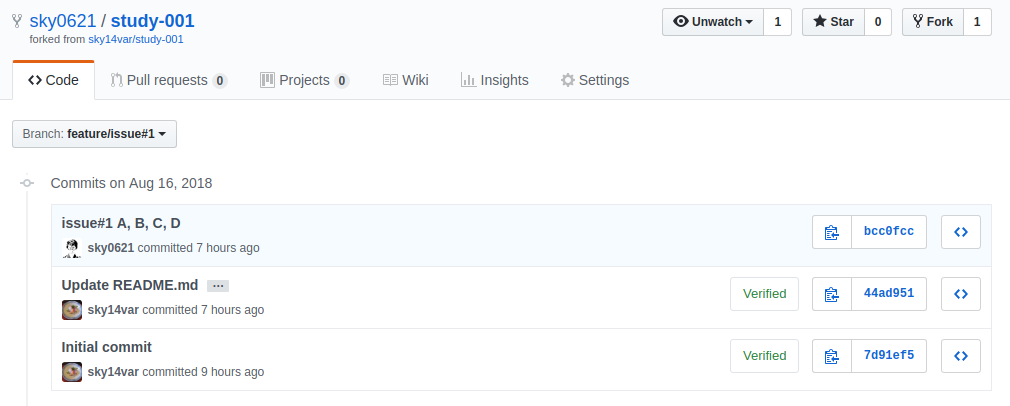This screenshot has width=1010, height=406.
Task: Fork the study-001 repository
Action: click(x=932, y=22)
